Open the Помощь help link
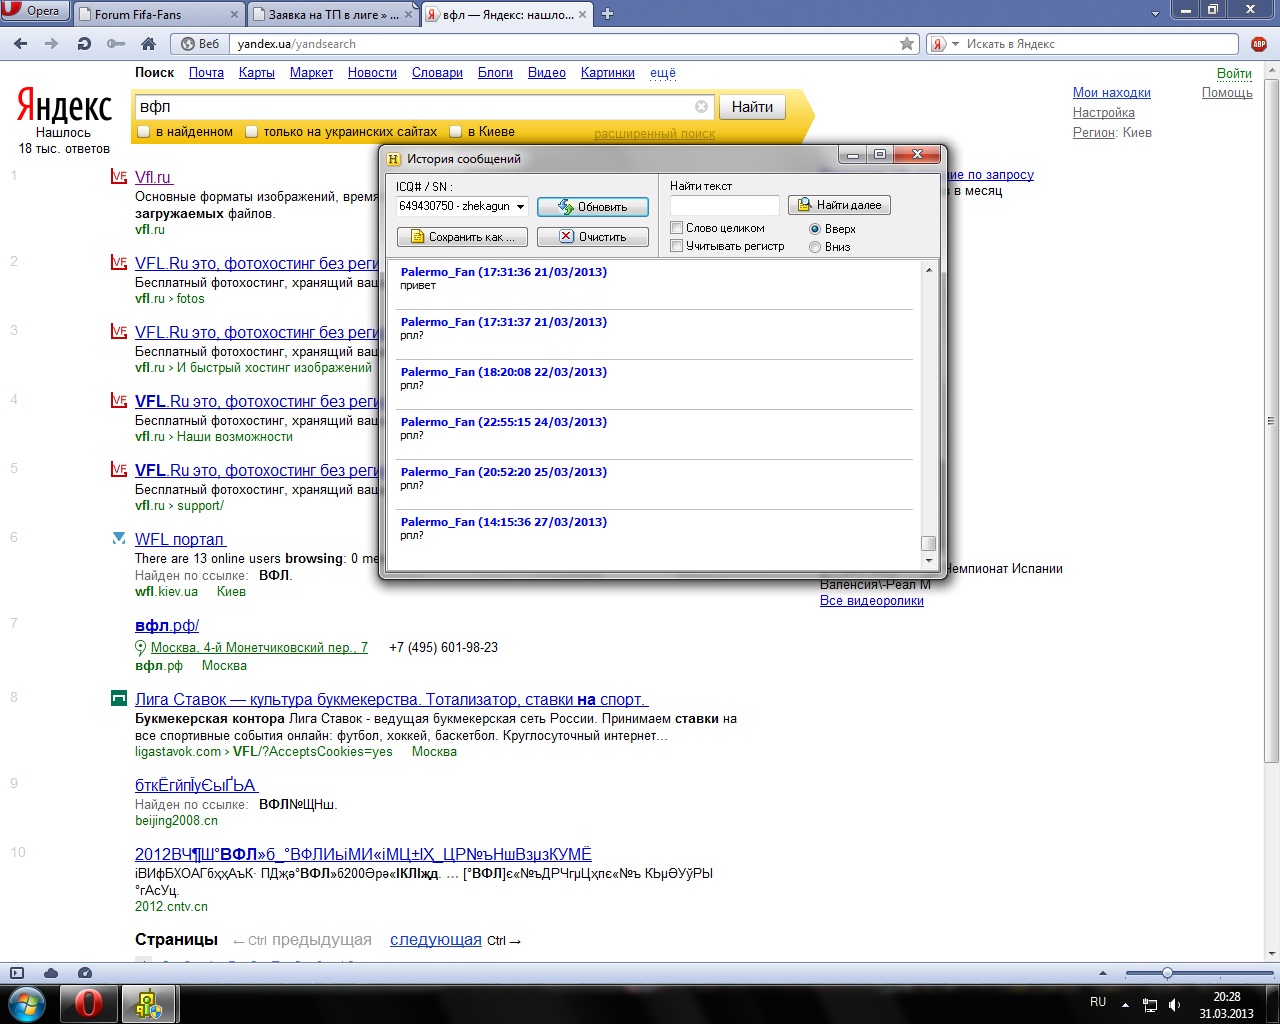1280x1024 pixels. 1227,93
